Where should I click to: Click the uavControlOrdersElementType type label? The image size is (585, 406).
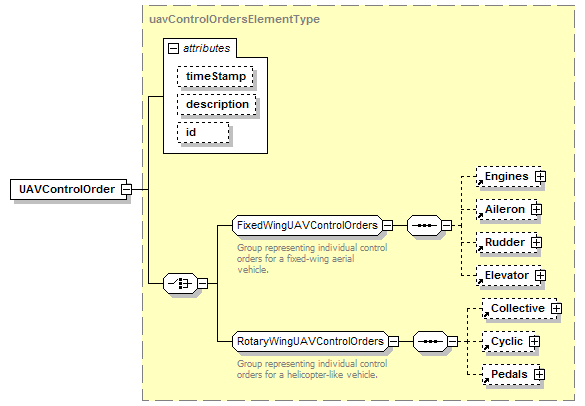click(234, 19)
